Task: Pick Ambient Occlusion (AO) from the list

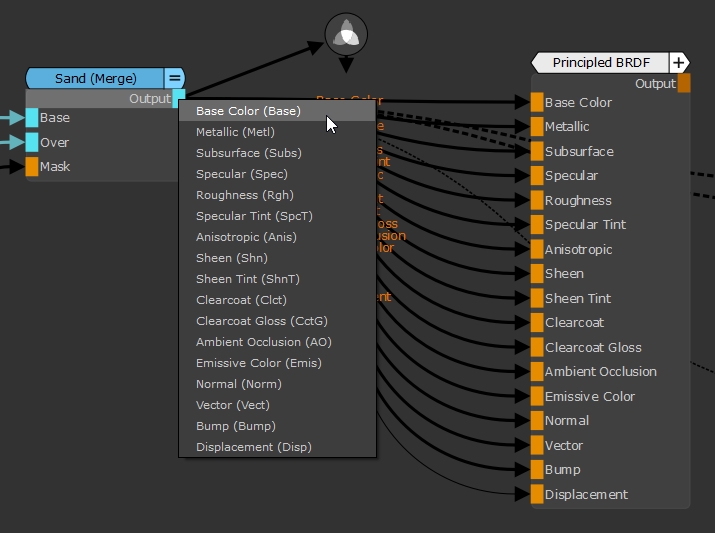Action: (263, 342)
